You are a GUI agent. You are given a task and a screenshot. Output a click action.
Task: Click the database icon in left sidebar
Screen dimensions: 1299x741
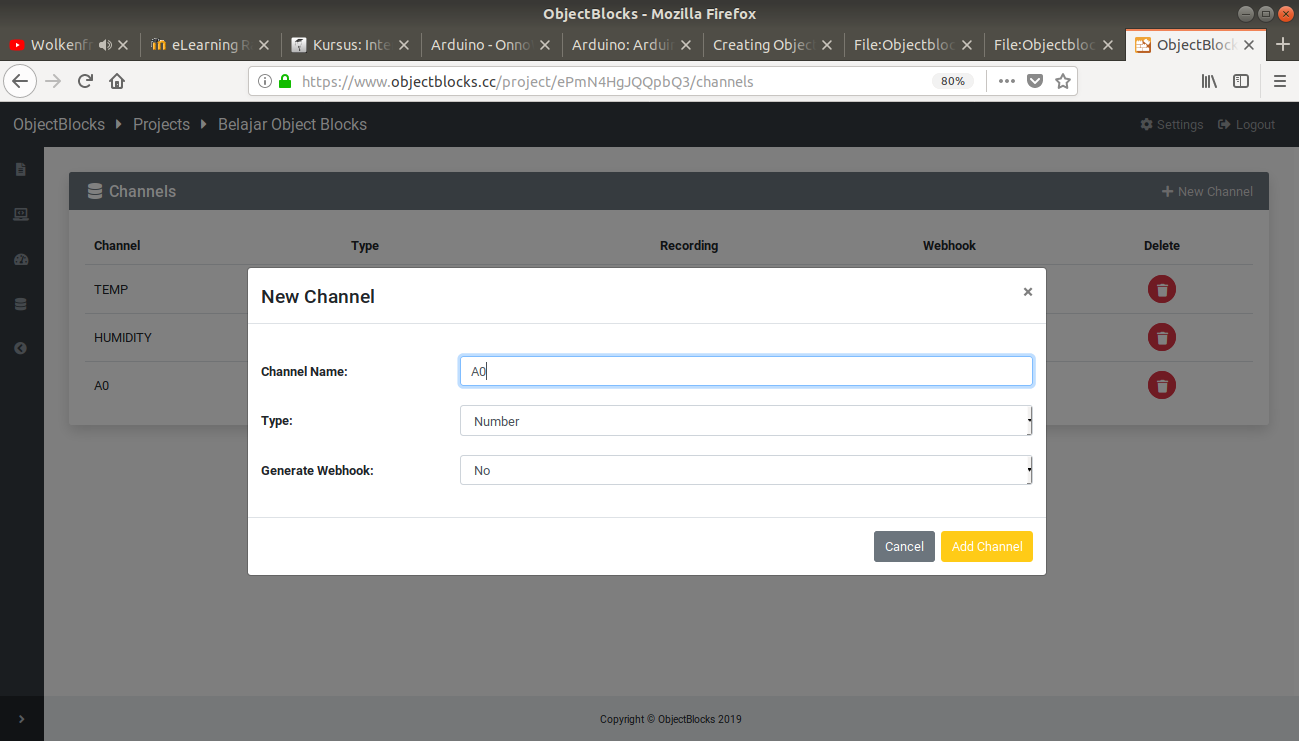click(21, 304)
